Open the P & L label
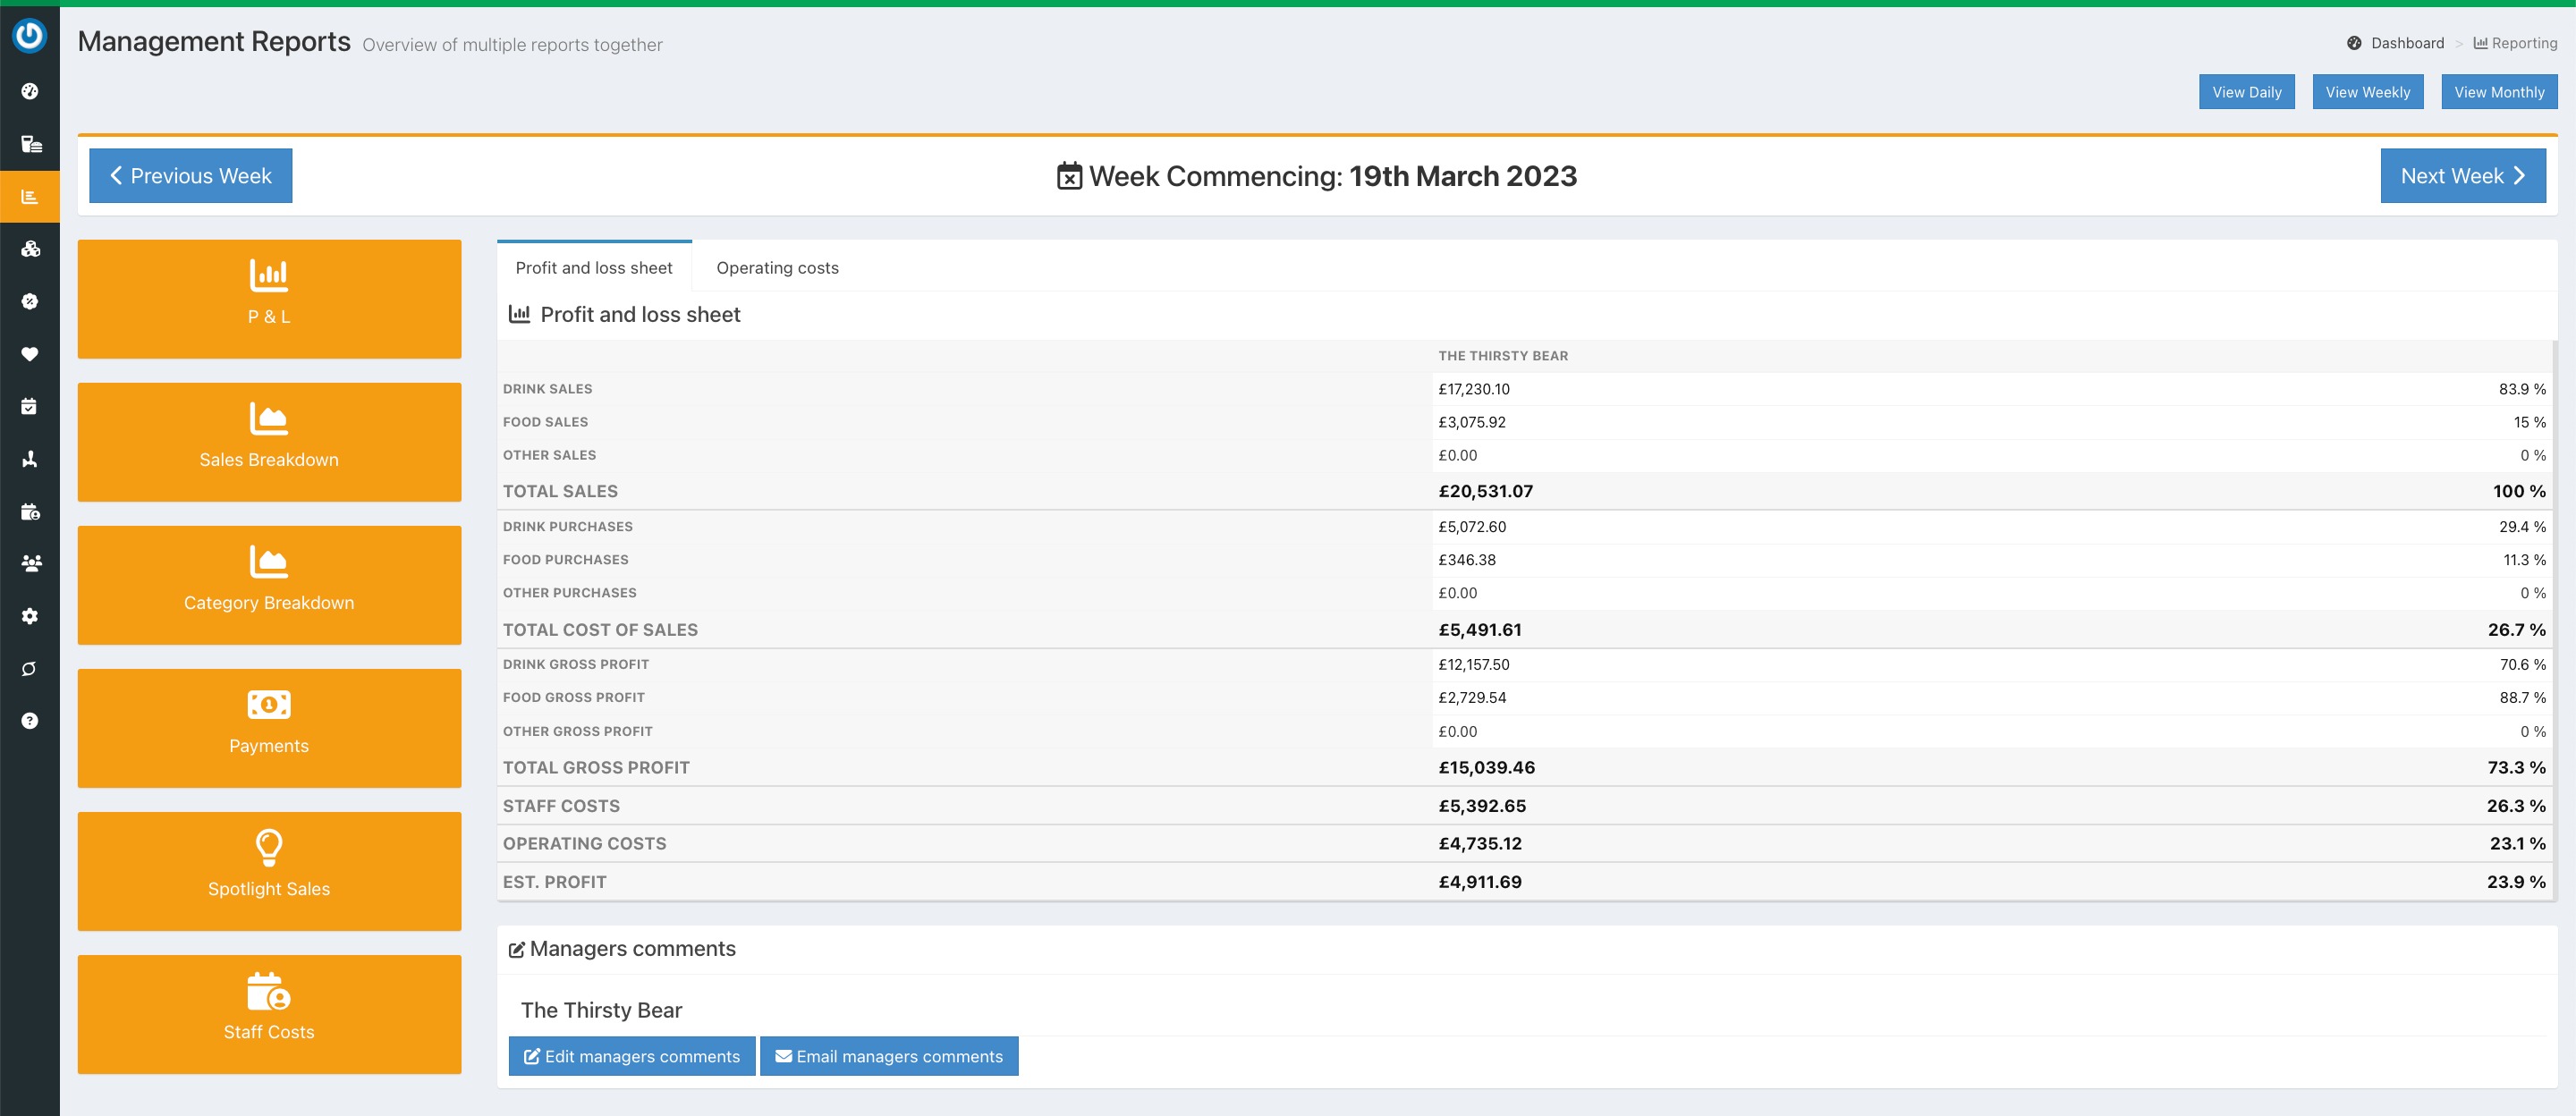Viewport: 2576px width, 1116px height. (x=269, y=317)
